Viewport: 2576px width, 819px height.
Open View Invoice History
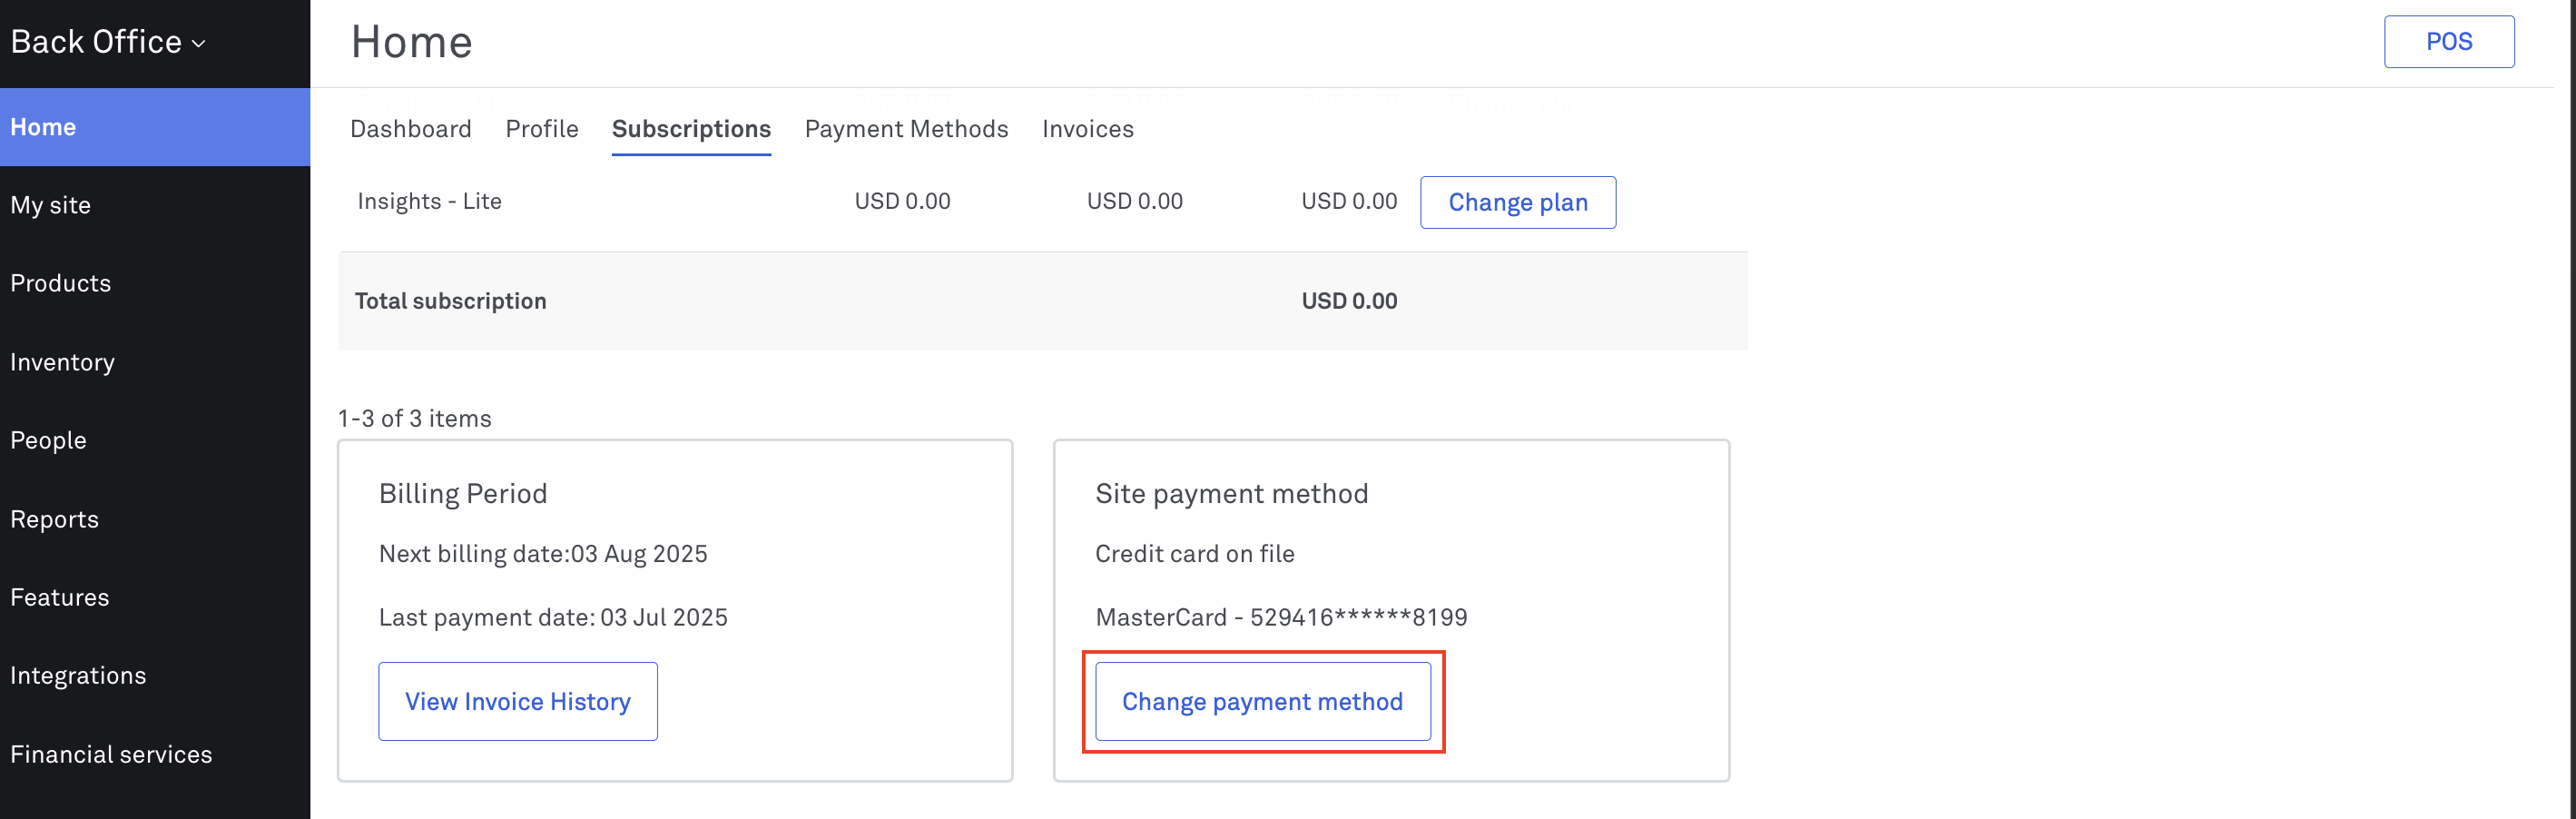[x=517, y=701]
